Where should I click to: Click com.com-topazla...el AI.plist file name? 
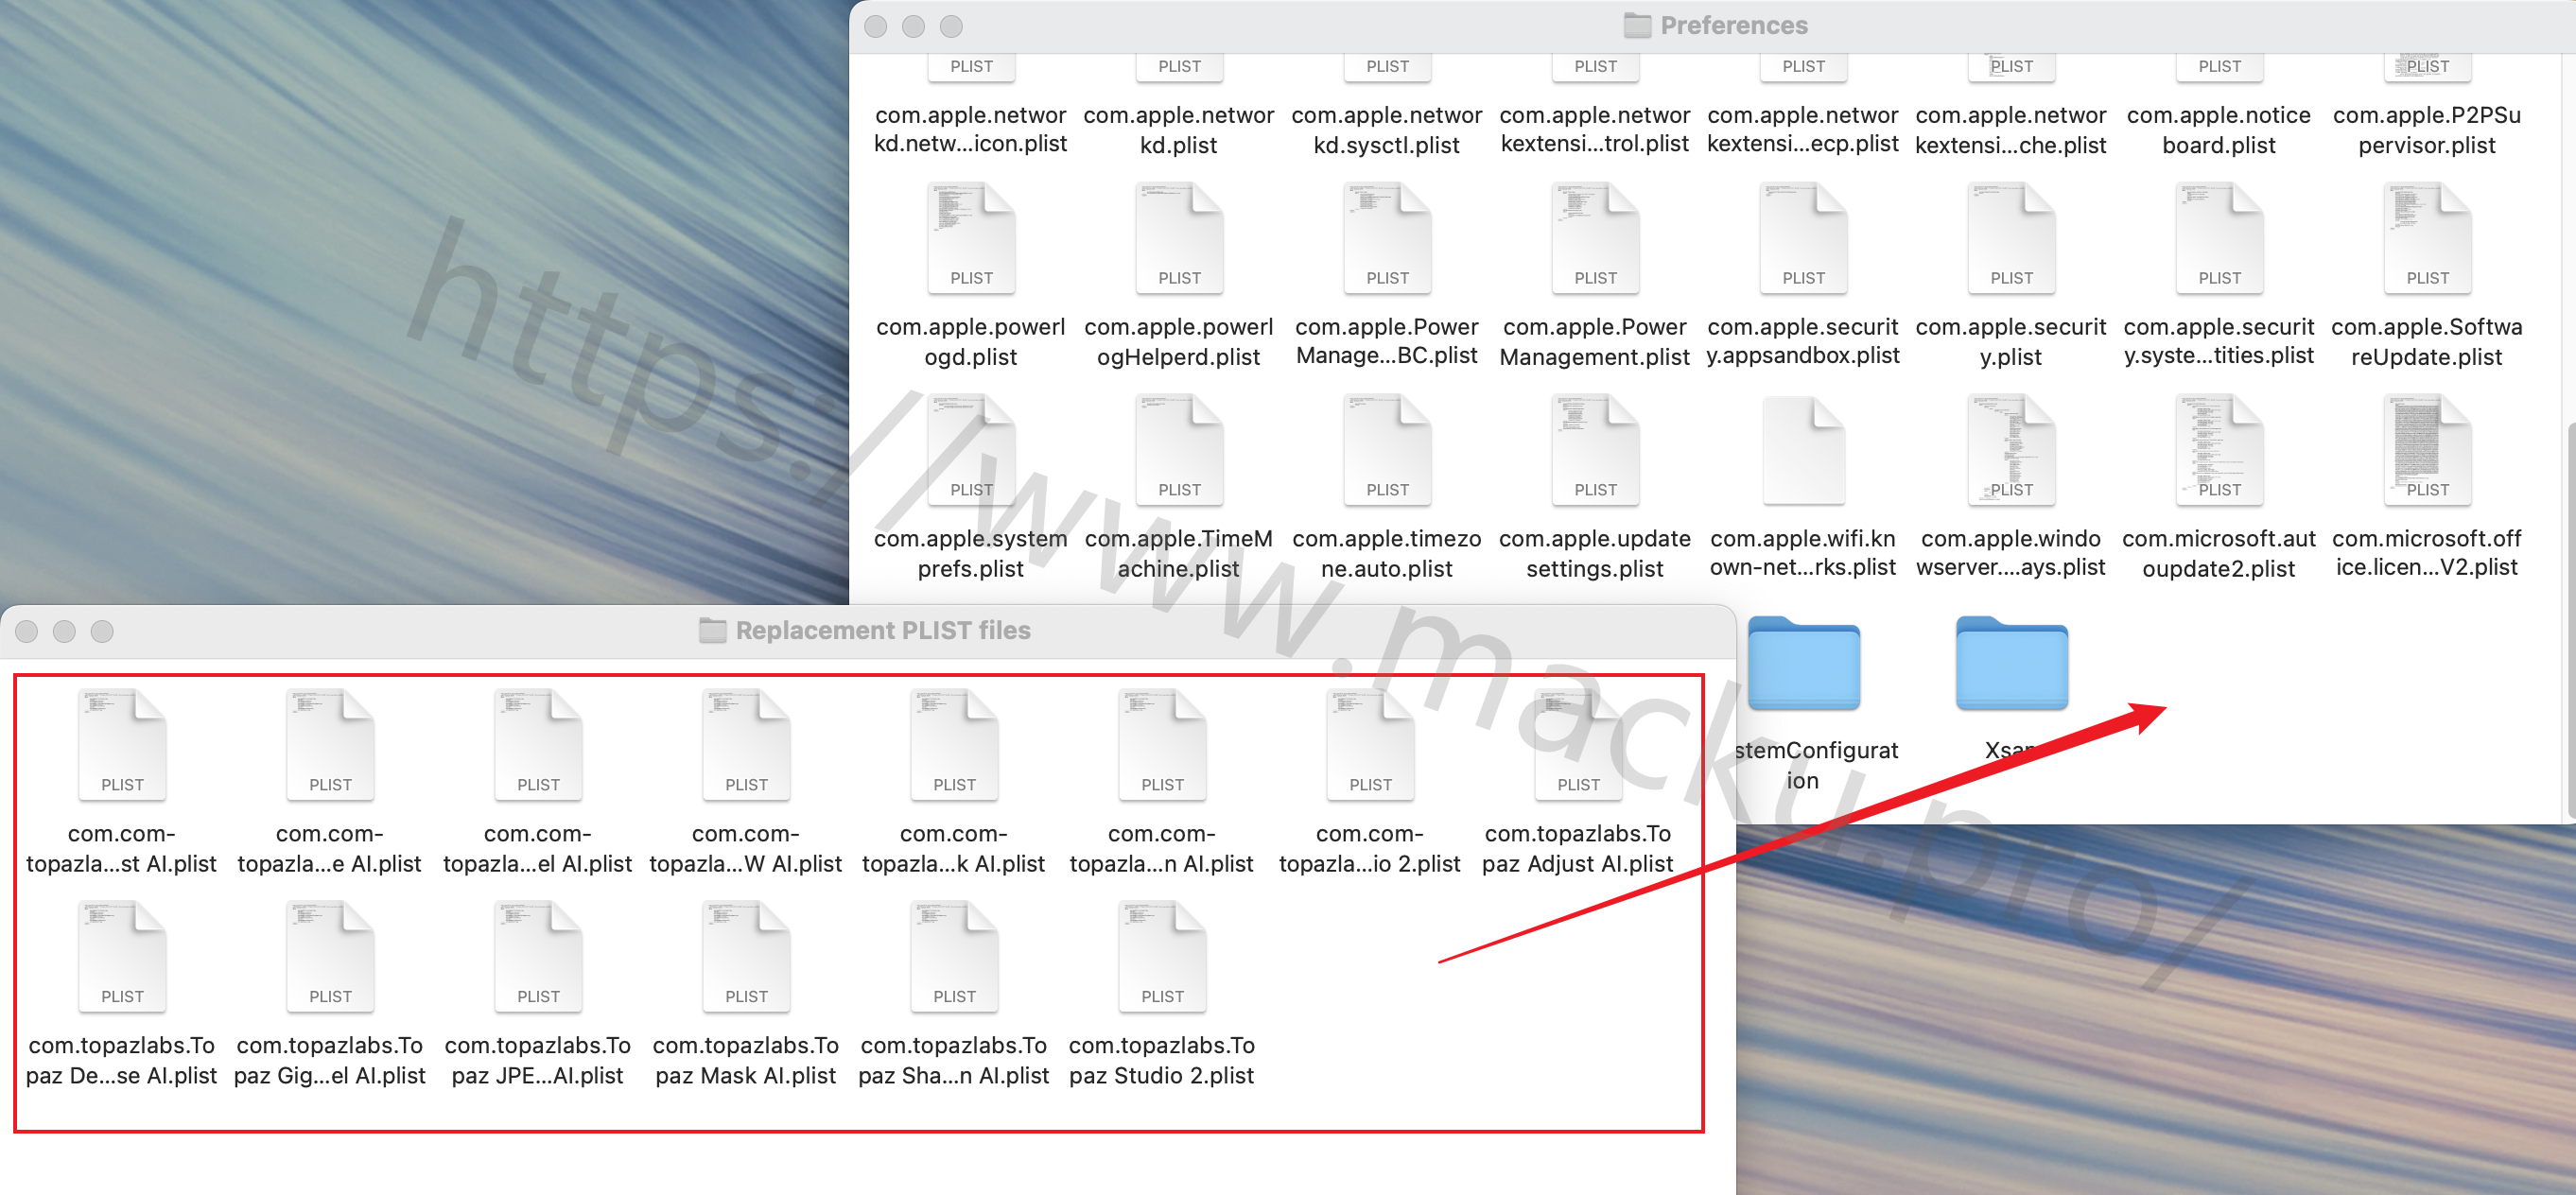[538, 849]
